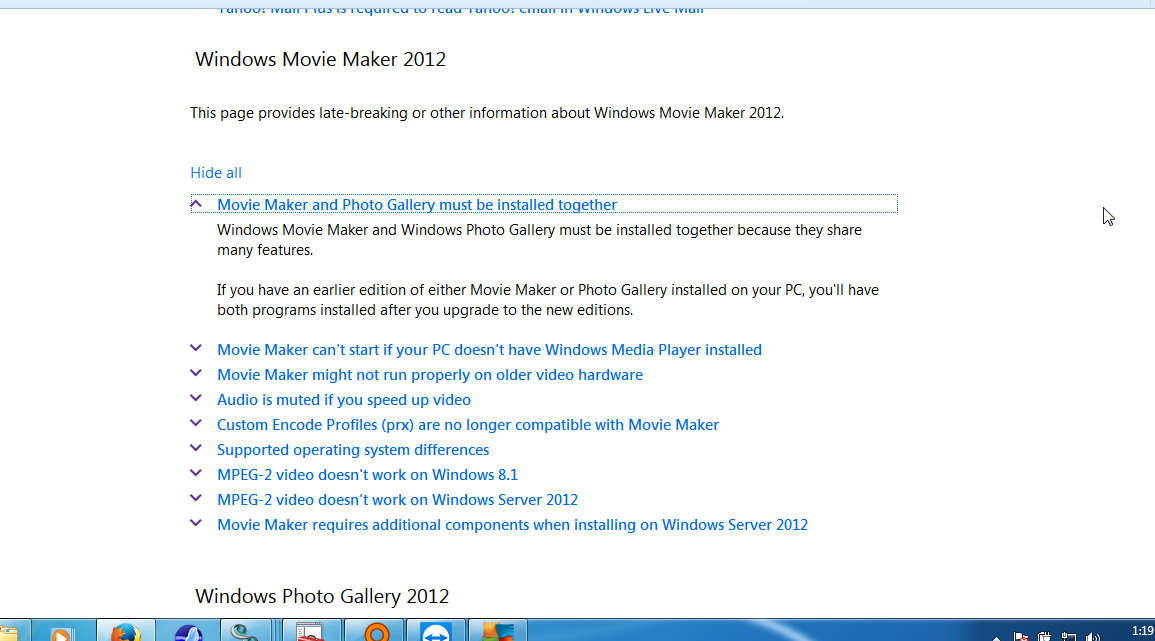Click text 'must be installed together because they share'

click(x=710, y=230)
